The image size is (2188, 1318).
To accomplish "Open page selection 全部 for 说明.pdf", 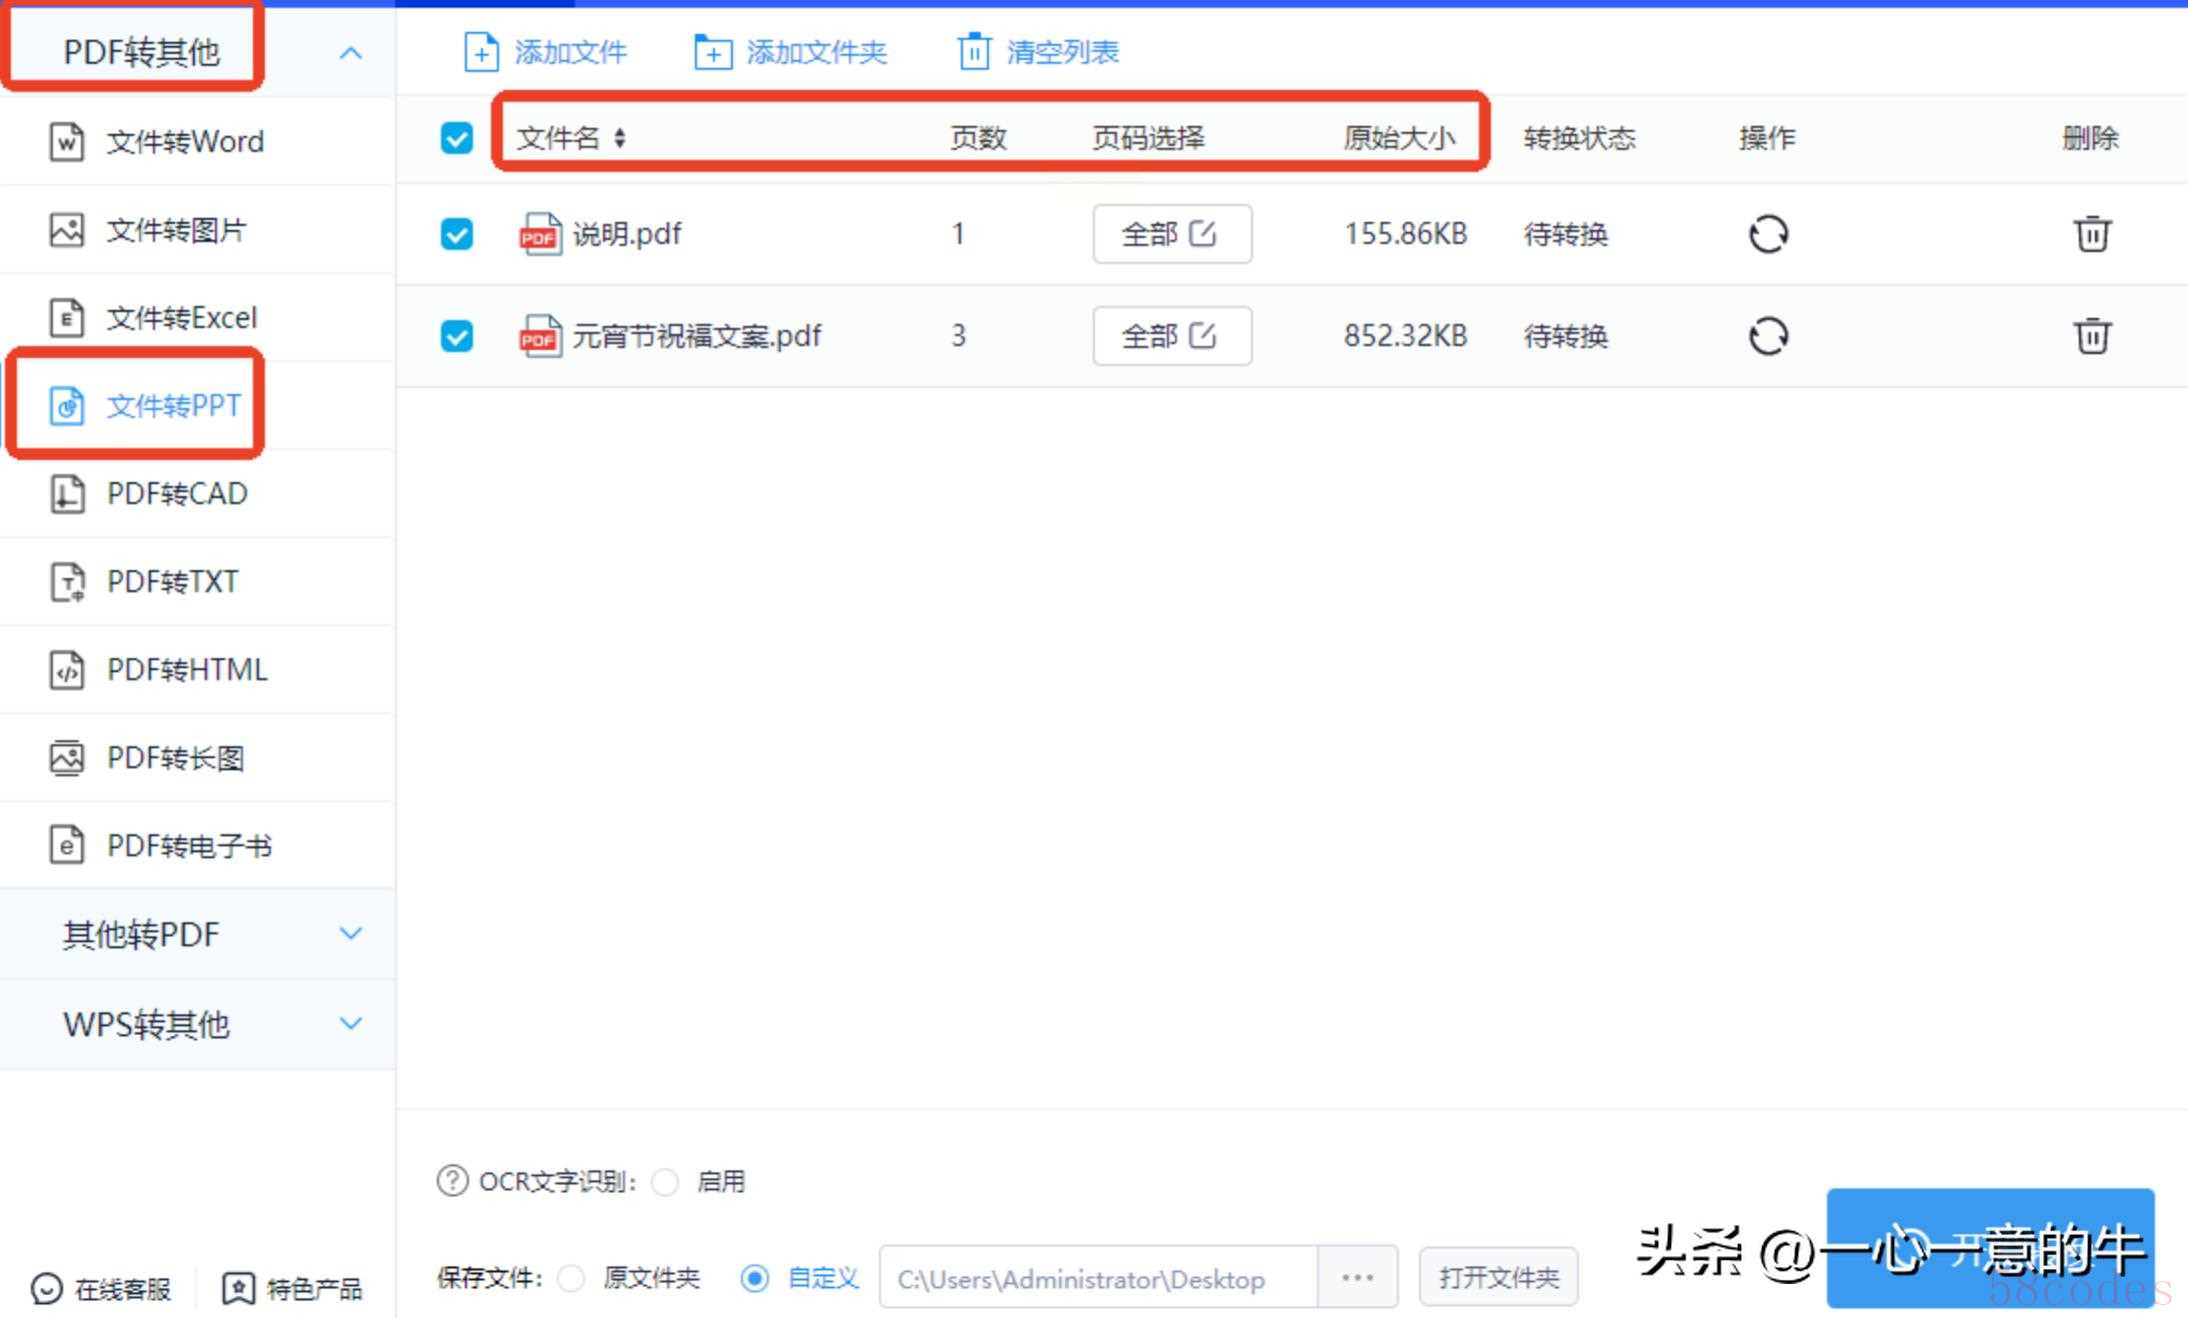I will [x=1172, y=234].
